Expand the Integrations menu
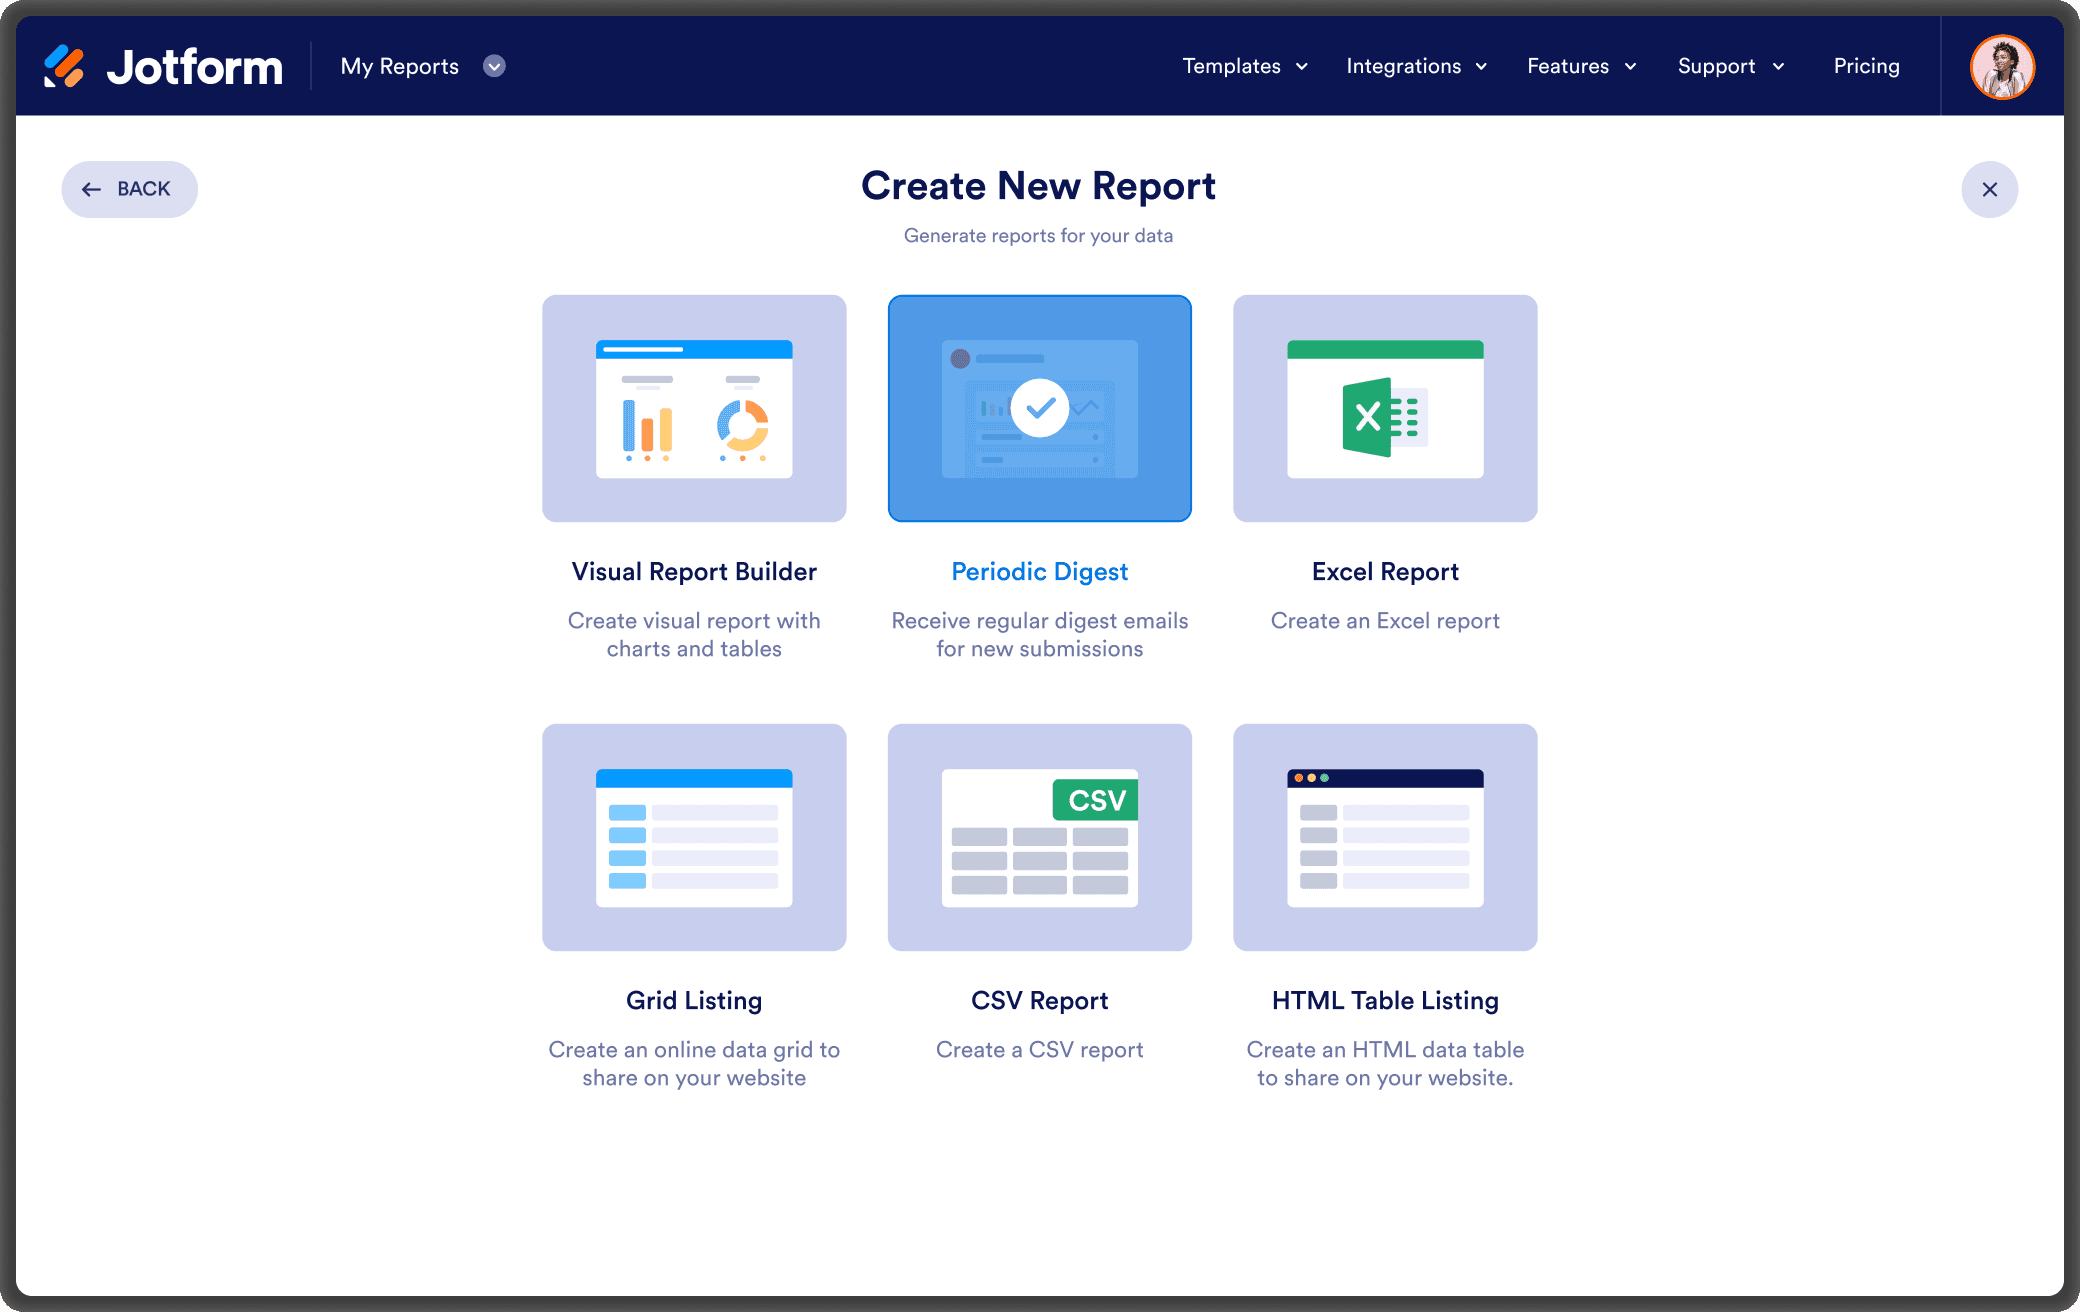This screenshot has height=1312, width=2080. pos(1416,66)
